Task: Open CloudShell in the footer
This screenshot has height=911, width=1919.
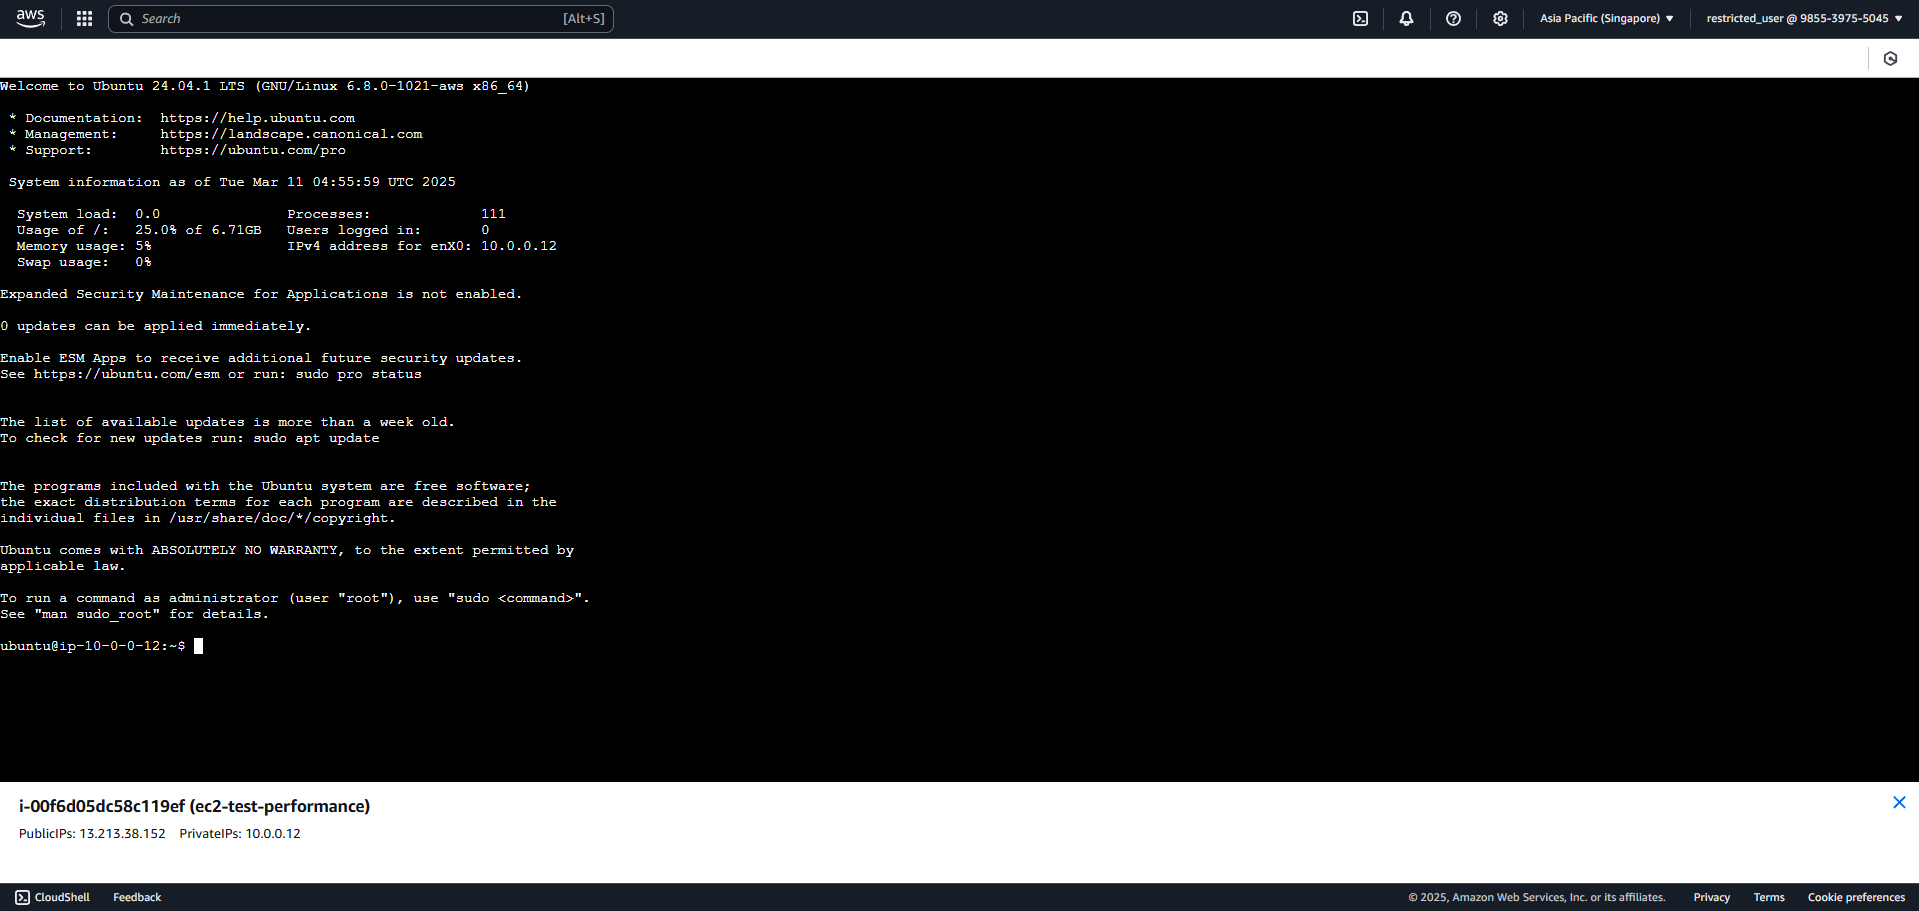Action: click(52, 897)
